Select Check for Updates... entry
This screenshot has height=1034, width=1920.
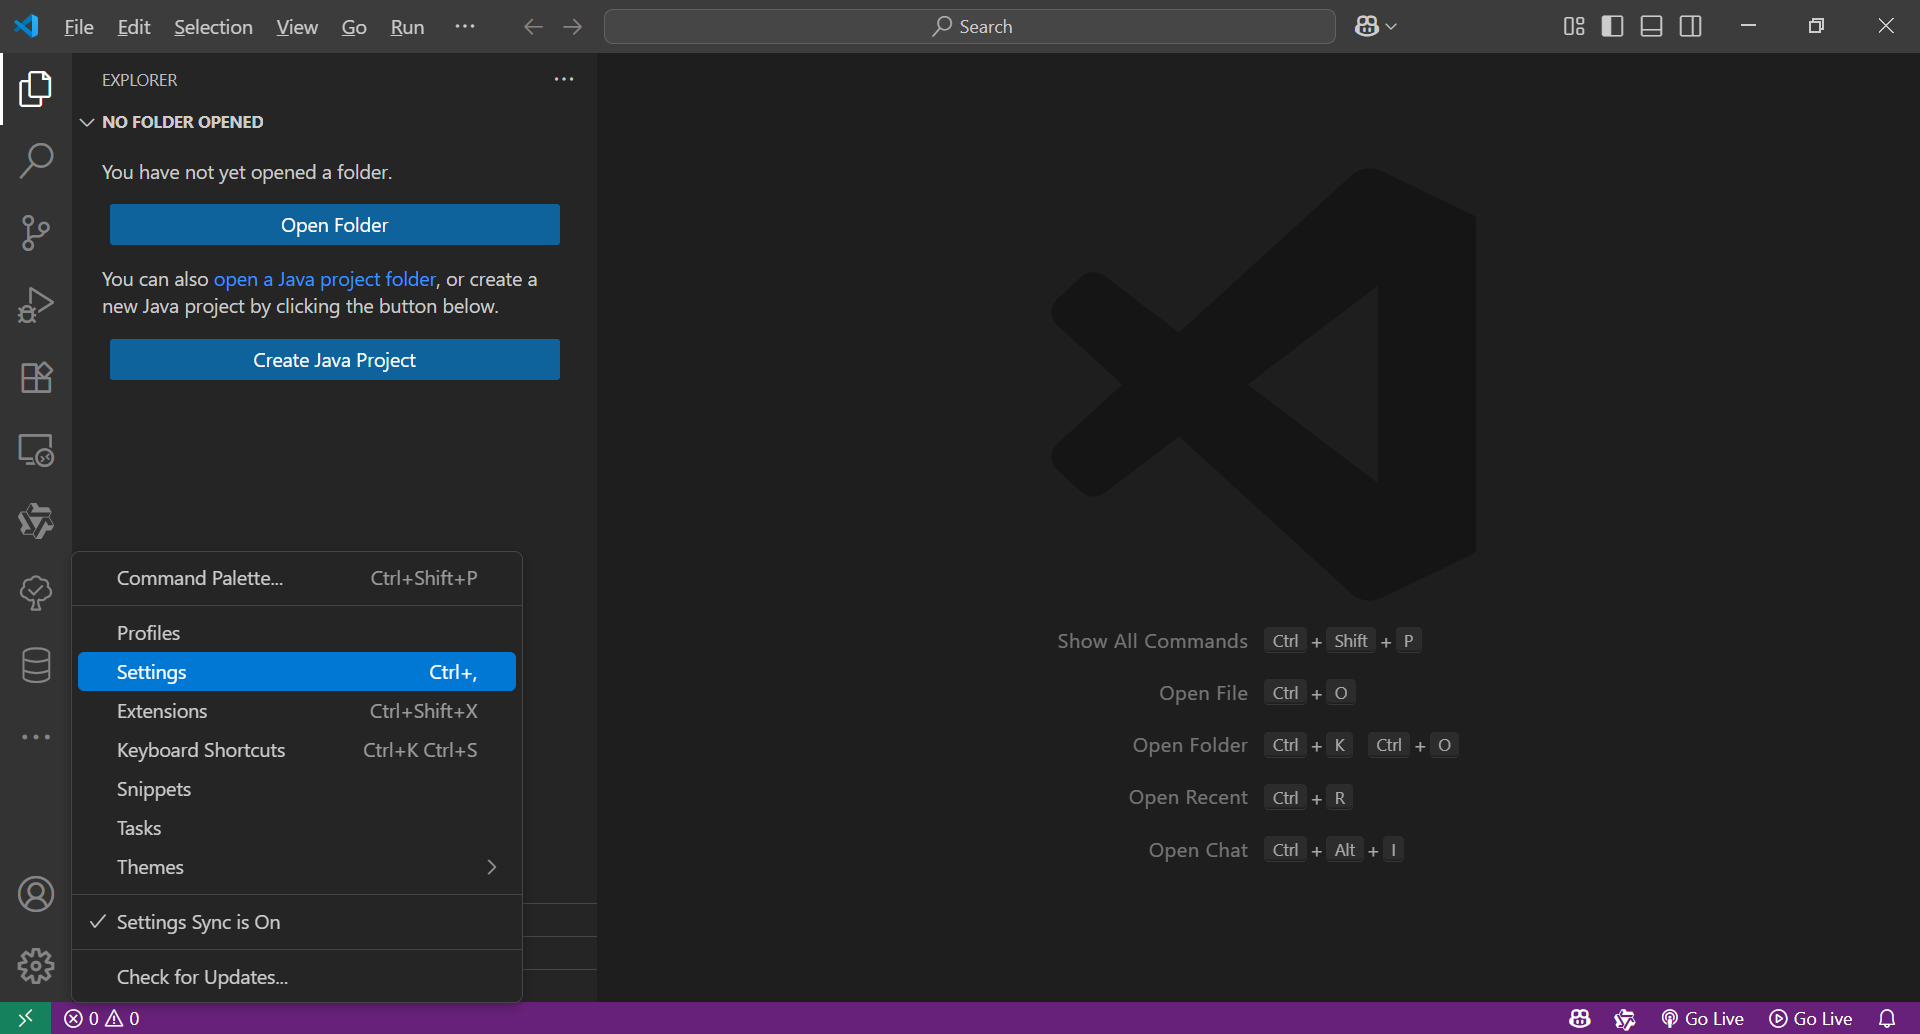click(297, 977)
